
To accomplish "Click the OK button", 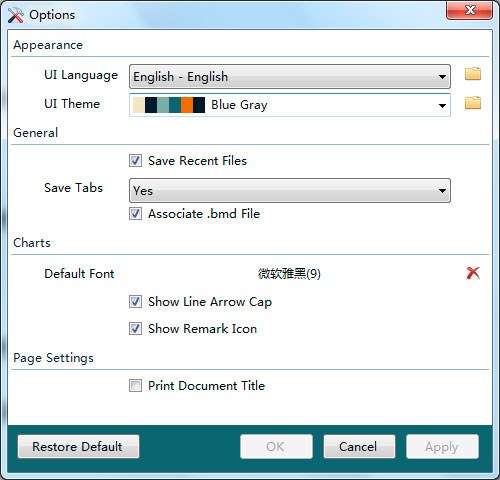I will [x=276, y=446].
